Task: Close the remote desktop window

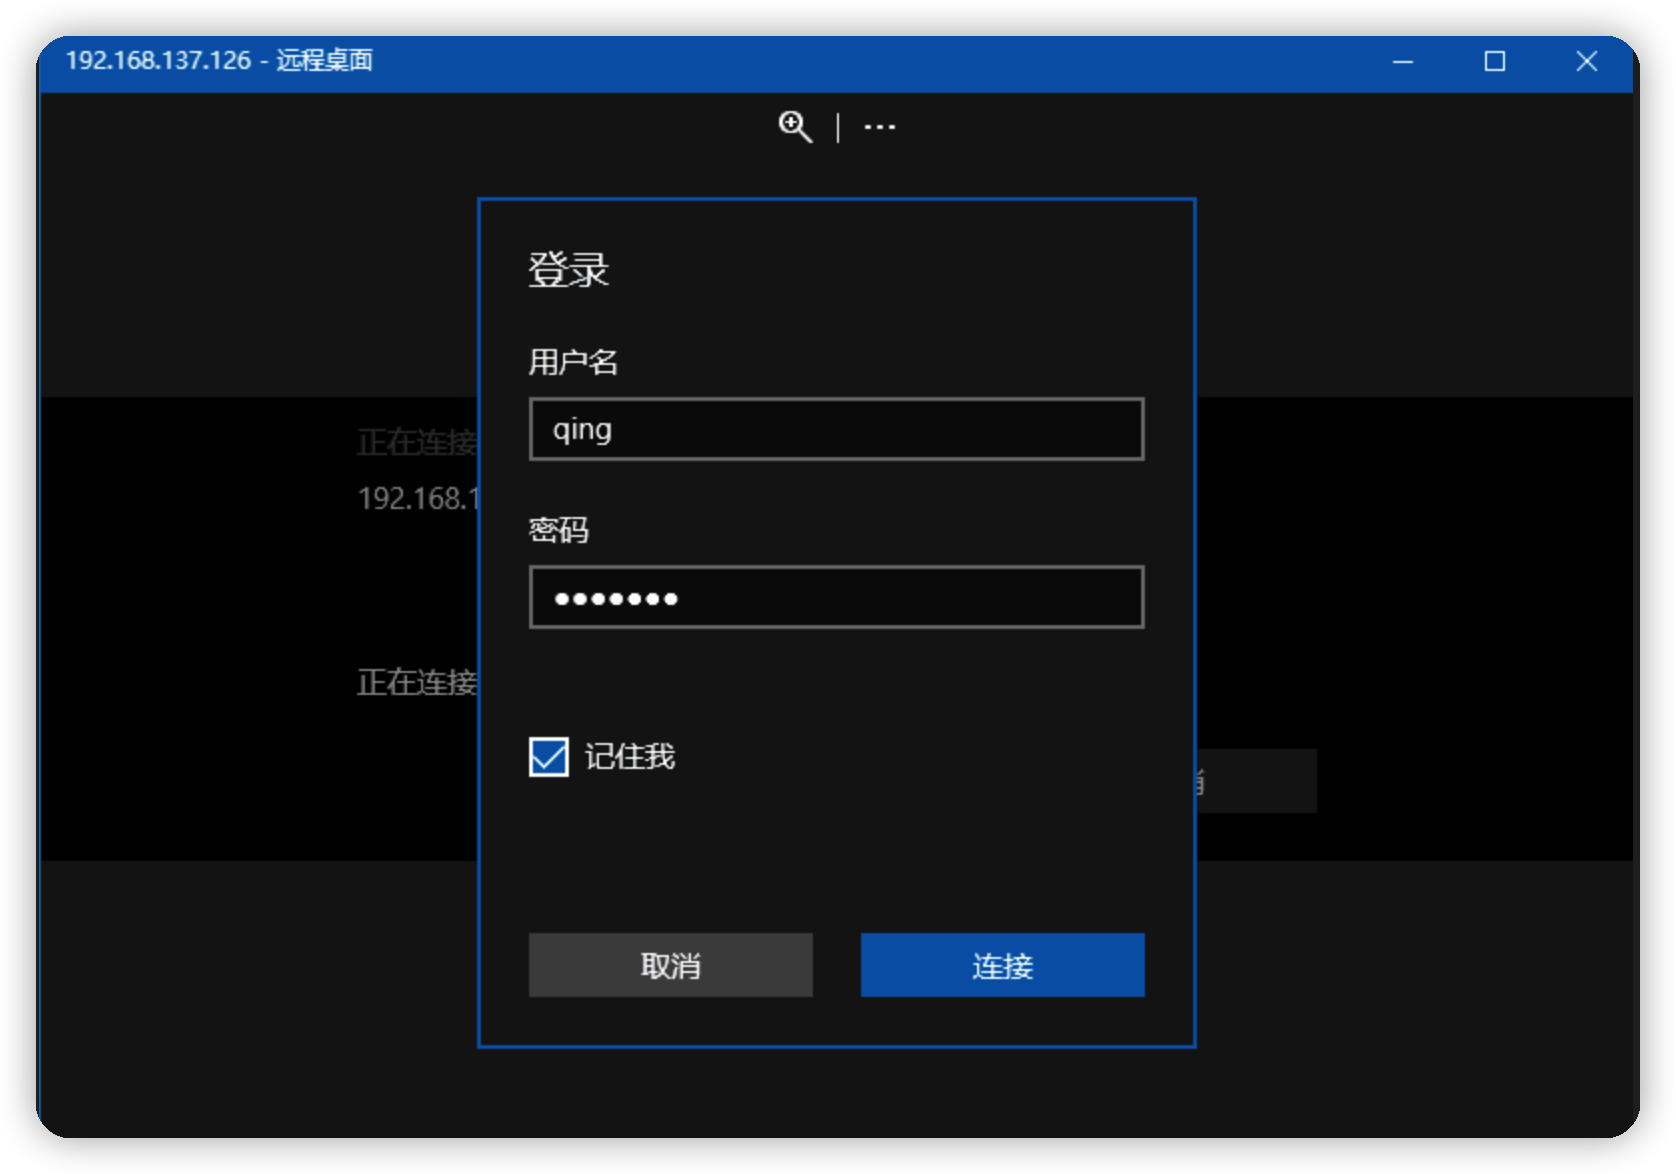Action: [x=1586, y=62]
